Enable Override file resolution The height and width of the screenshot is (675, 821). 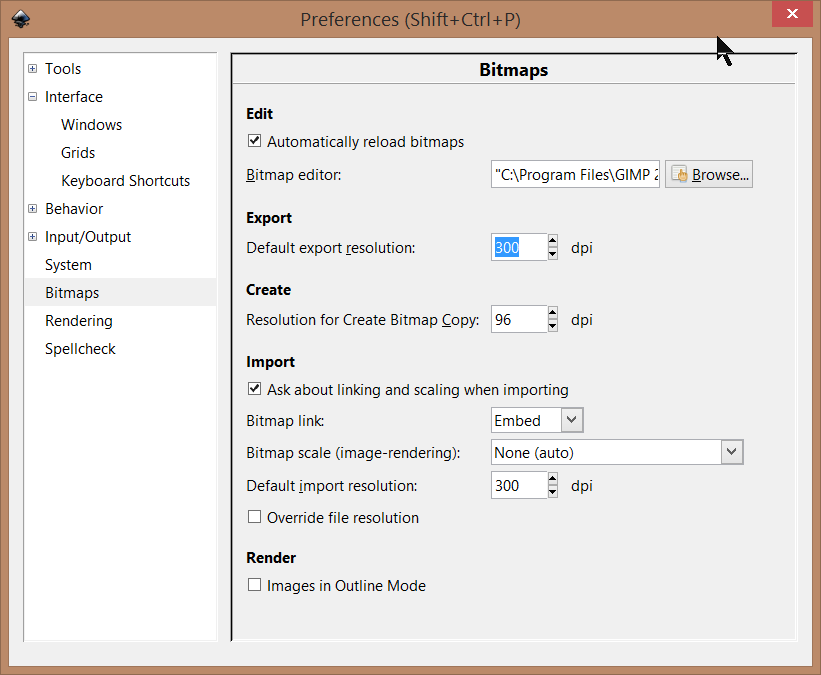tap(254, 517)
